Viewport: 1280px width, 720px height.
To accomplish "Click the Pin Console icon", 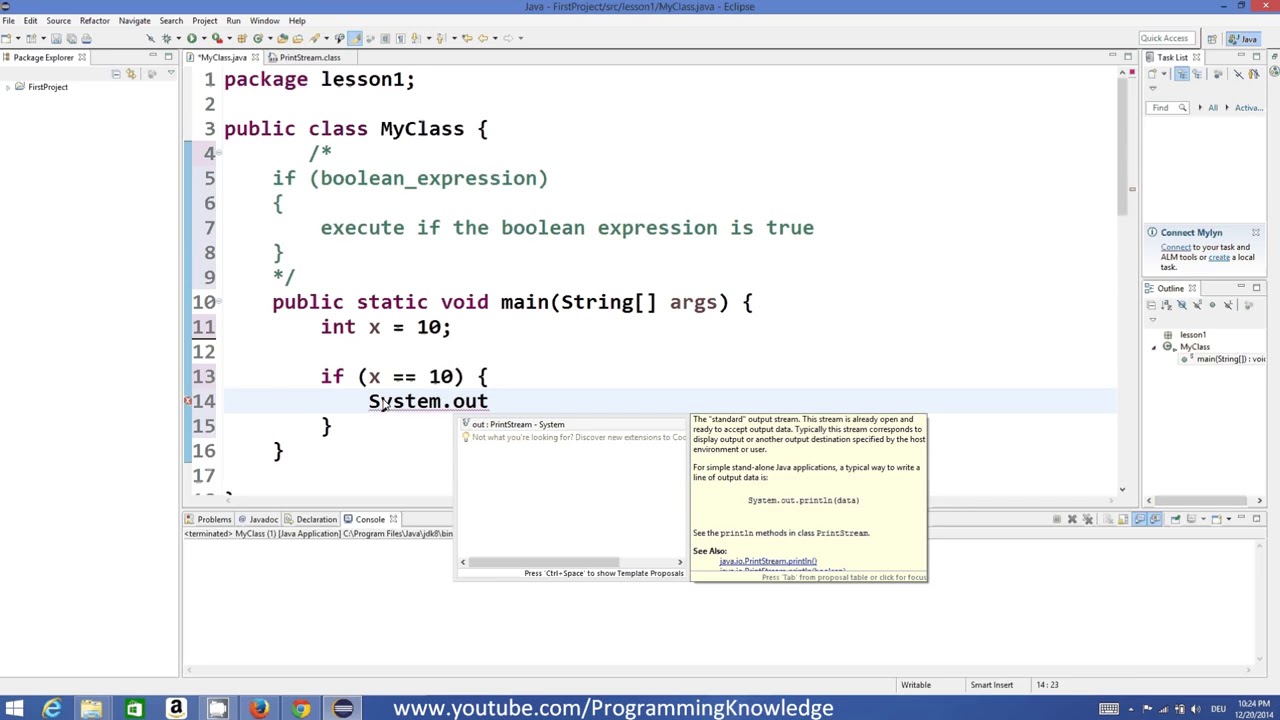I will pyautogui.click(x=1175, y=519).
